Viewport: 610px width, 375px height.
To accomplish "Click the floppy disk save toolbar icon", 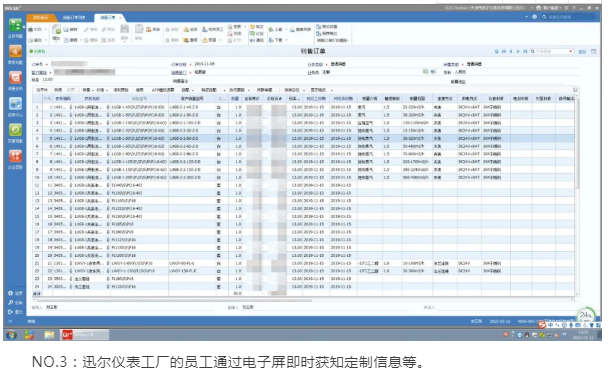I will [x=124, y=29].
